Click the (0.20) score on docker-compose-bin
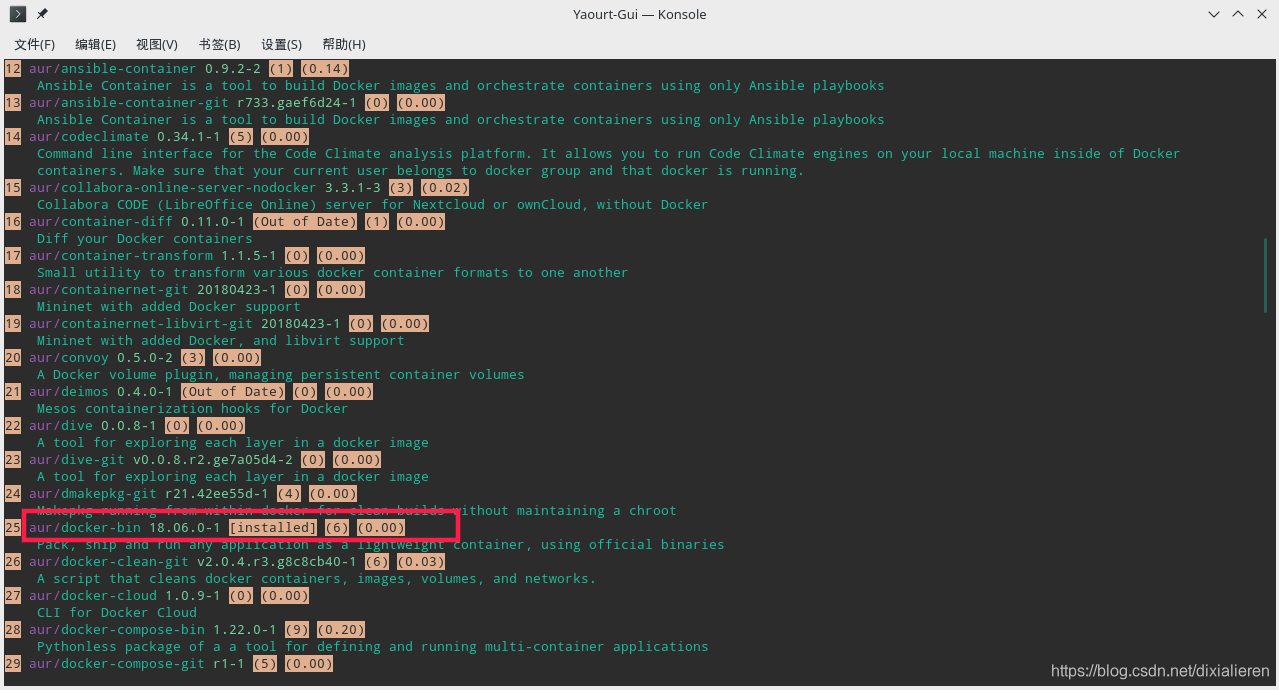 pos(341,630)
